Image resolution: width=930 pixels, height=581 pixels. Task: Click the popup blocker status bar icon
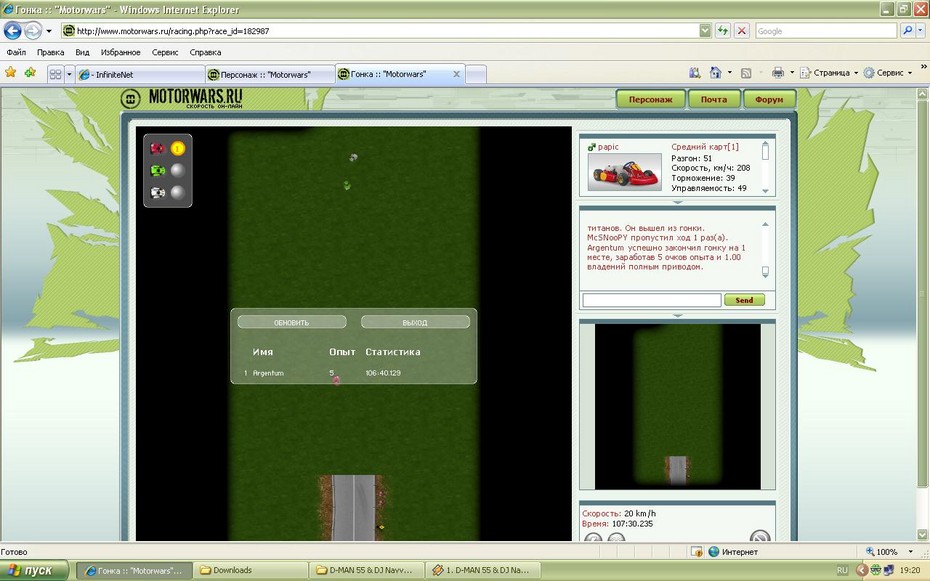(x=697, y=552)
